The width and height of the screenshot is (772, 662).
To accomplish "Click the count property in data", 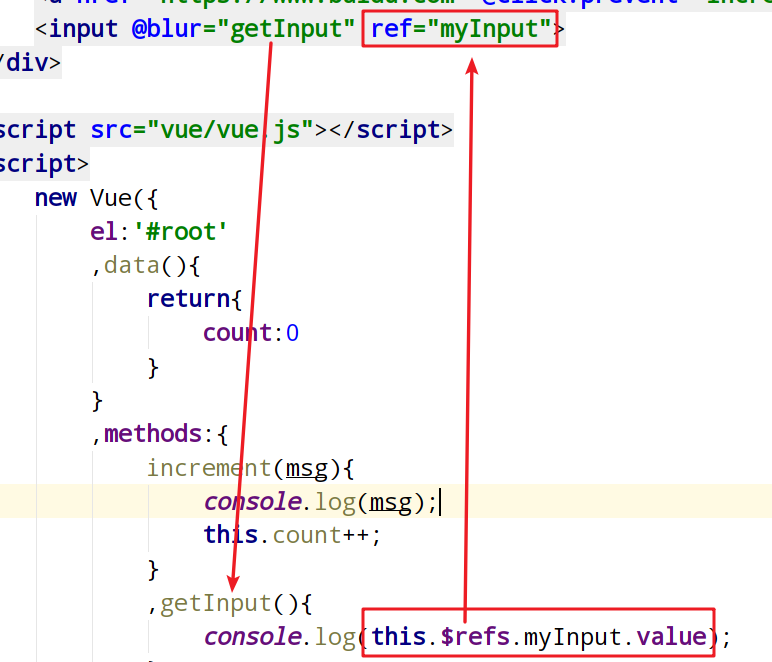I will coord(237,333).
